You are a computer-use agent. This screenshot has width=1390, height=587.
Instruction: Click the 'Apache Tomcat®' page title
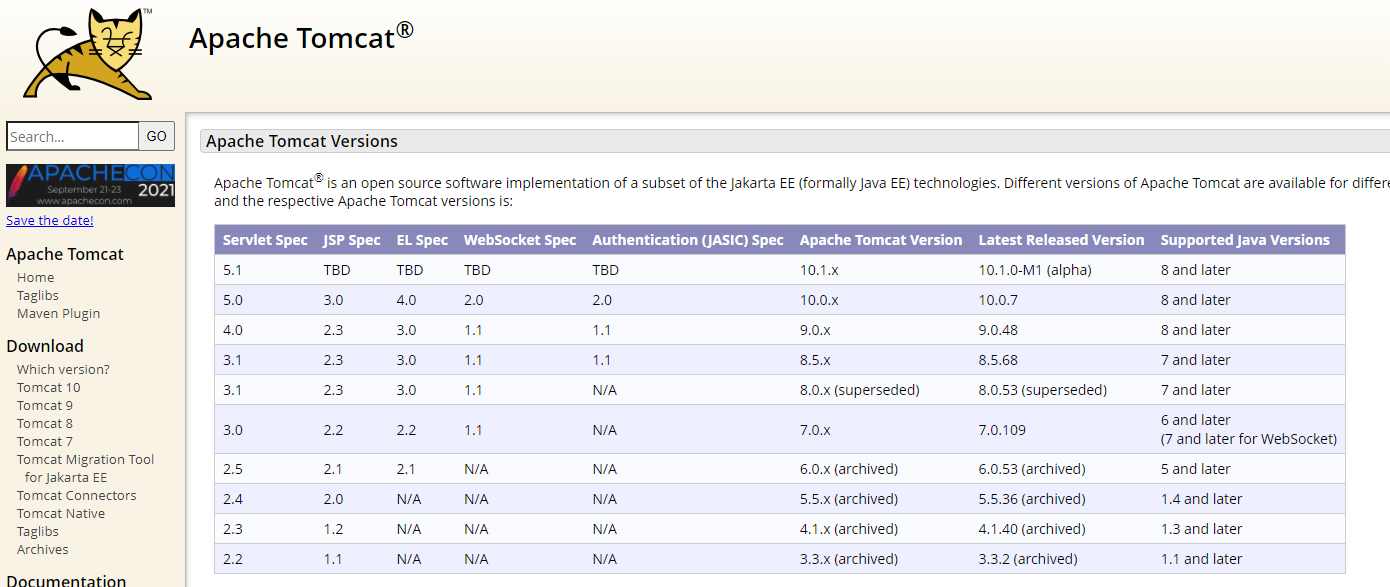(x=301, y=36)
